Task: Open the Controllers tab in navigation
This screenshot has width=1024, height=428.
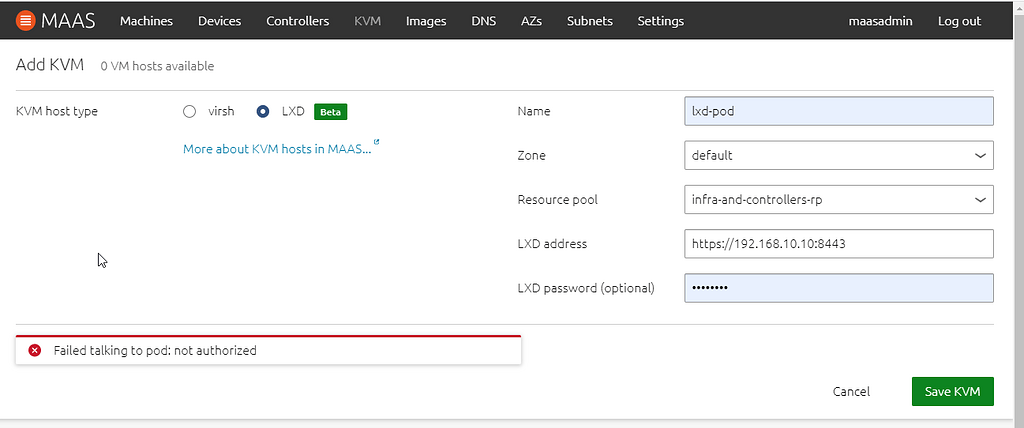Action: pyautogui.click(x=297, y=21)
